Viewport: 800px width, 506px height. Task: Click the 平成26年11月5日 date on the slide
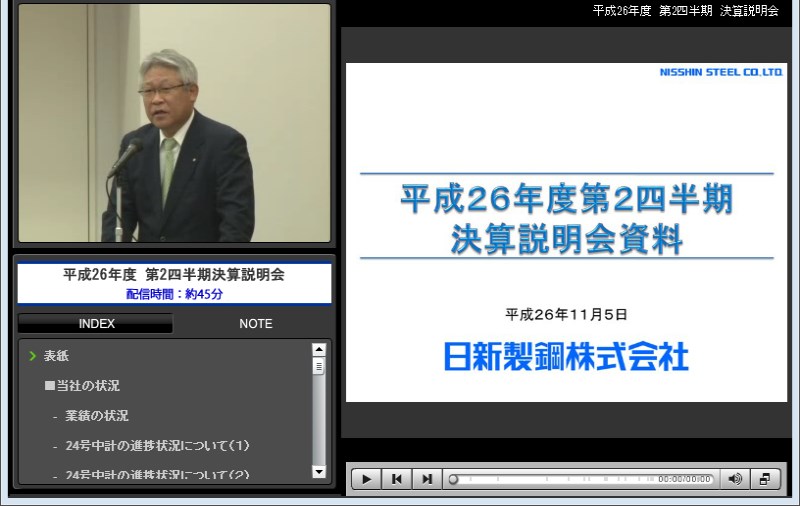pyautogui.click(x=566, y=314)
